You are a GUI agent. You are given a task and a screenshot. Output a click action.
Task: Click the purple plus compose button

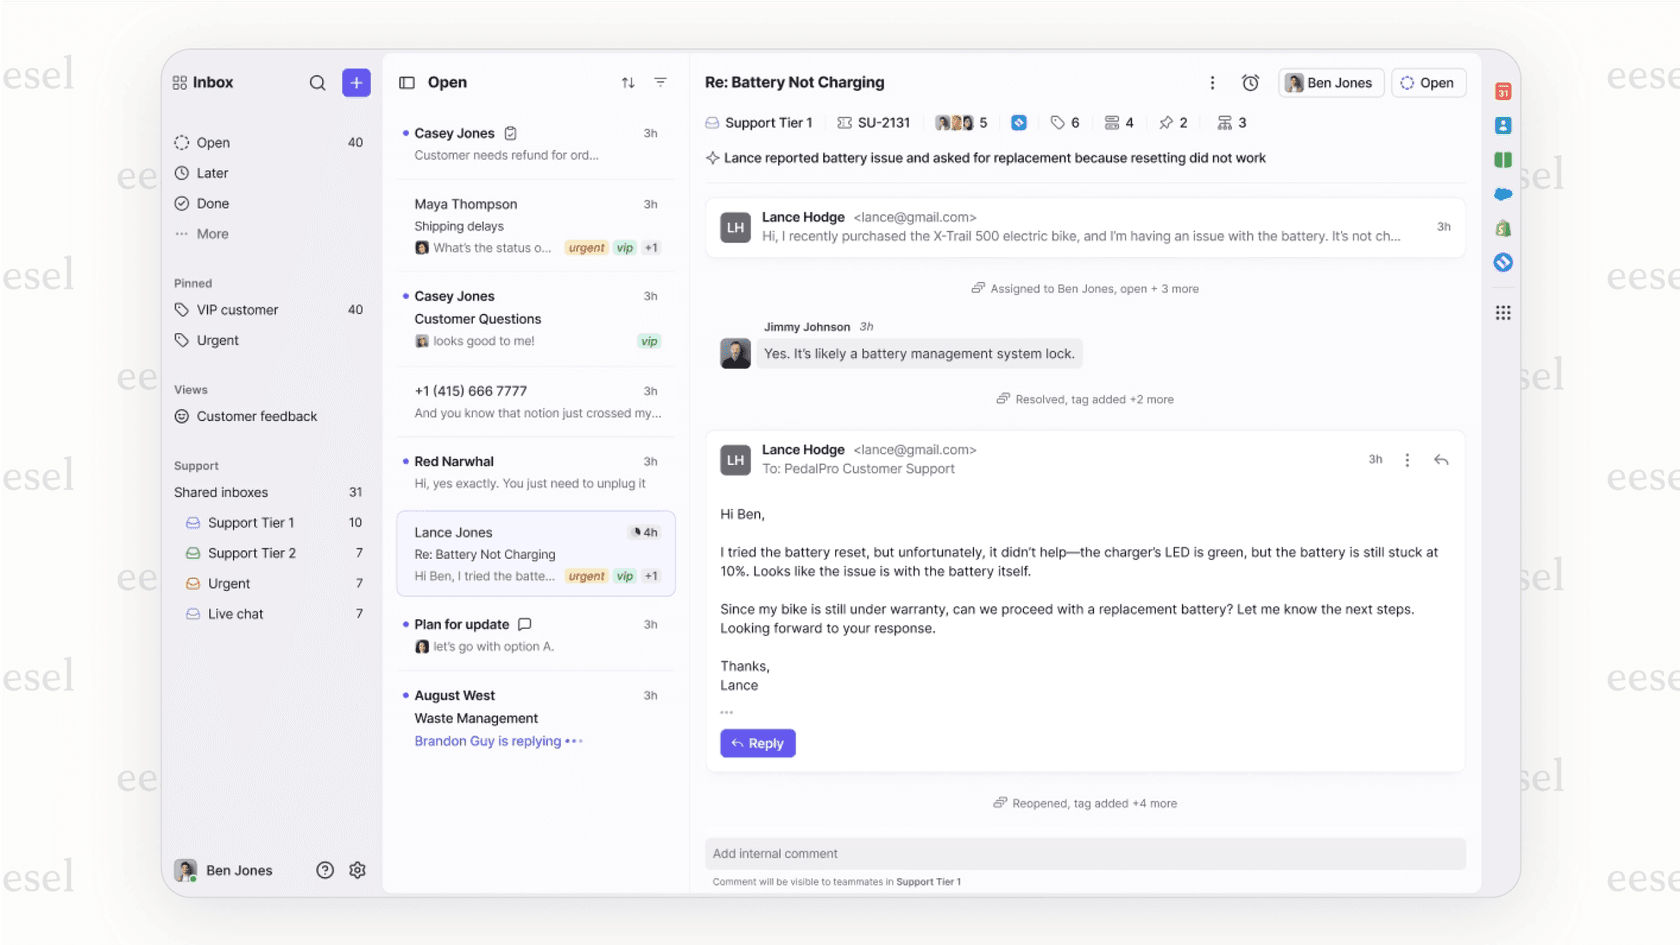356,83
